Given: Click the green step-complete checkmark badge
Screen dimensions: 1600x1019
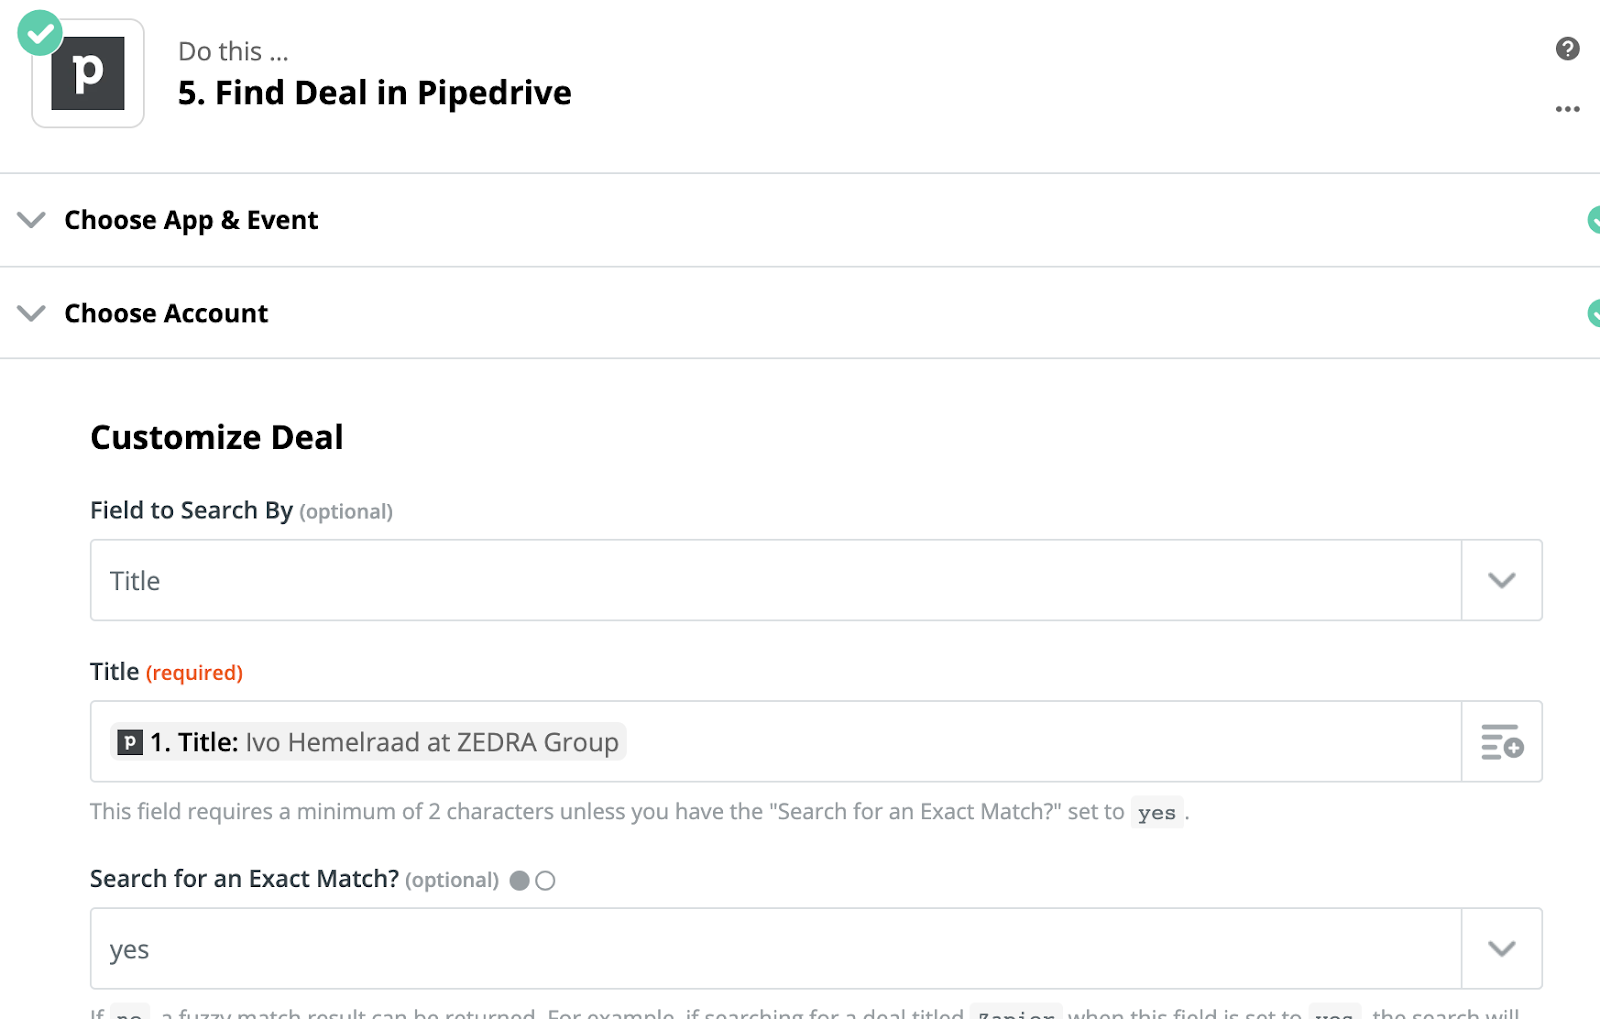Looking at the screenshot, I should pyautogui.click(x=40, y=33).
